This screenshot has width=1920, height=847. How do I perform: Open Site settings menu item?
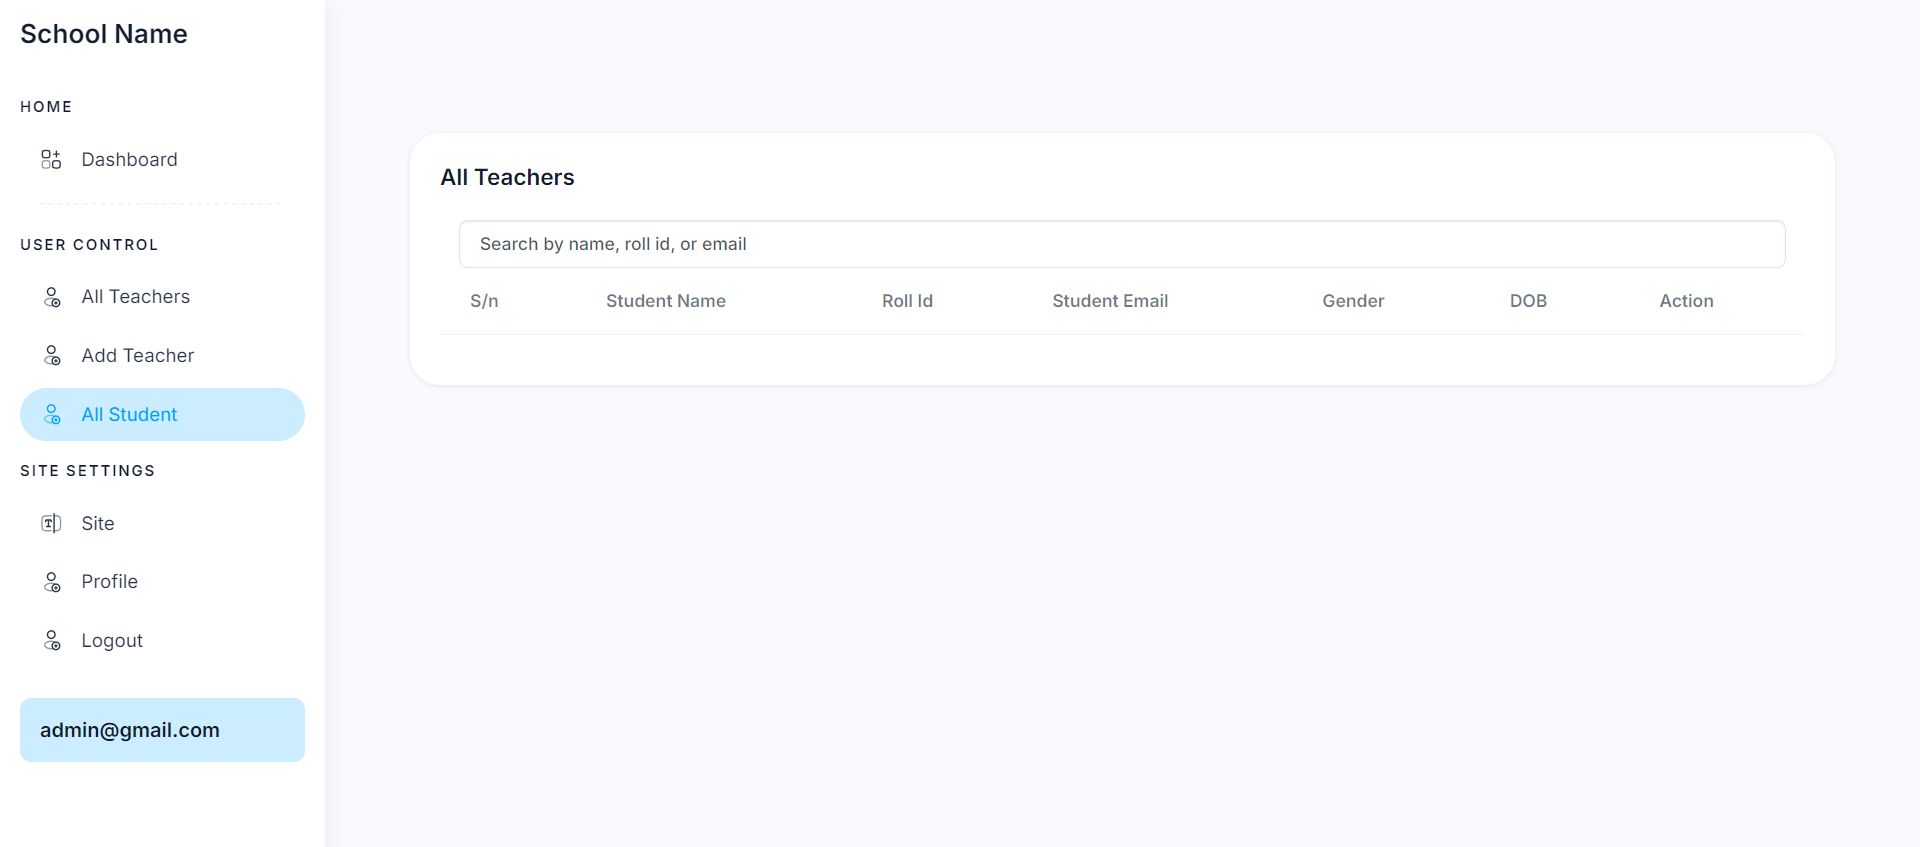[98, 524]
